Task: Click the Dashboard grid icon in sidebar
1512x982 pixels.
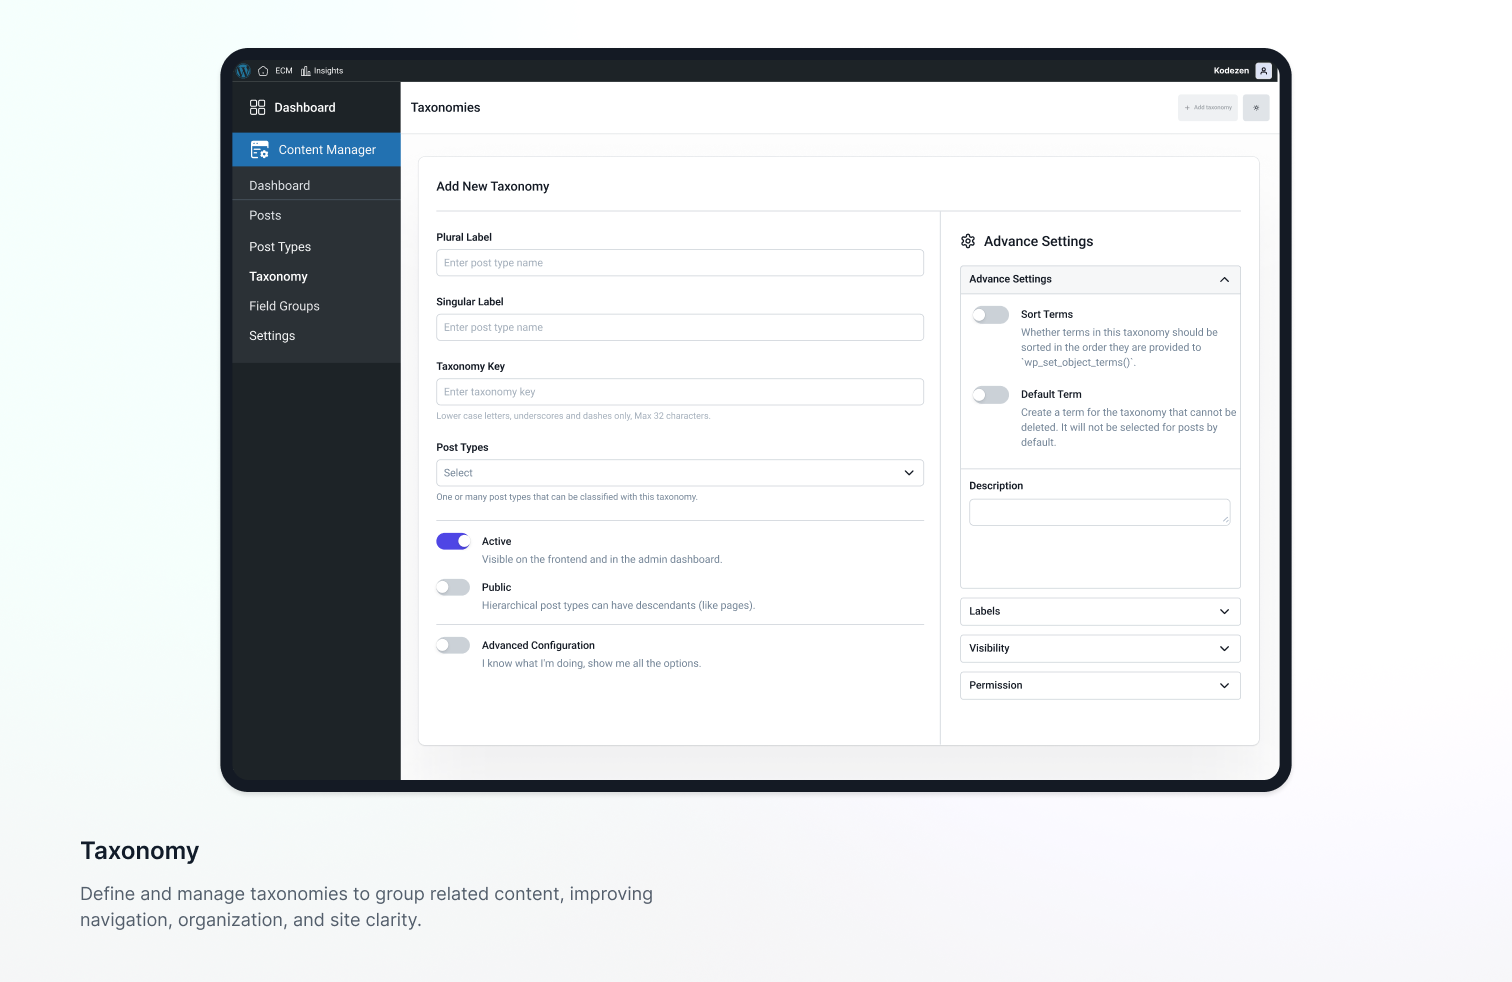Action: click(257, 107)
